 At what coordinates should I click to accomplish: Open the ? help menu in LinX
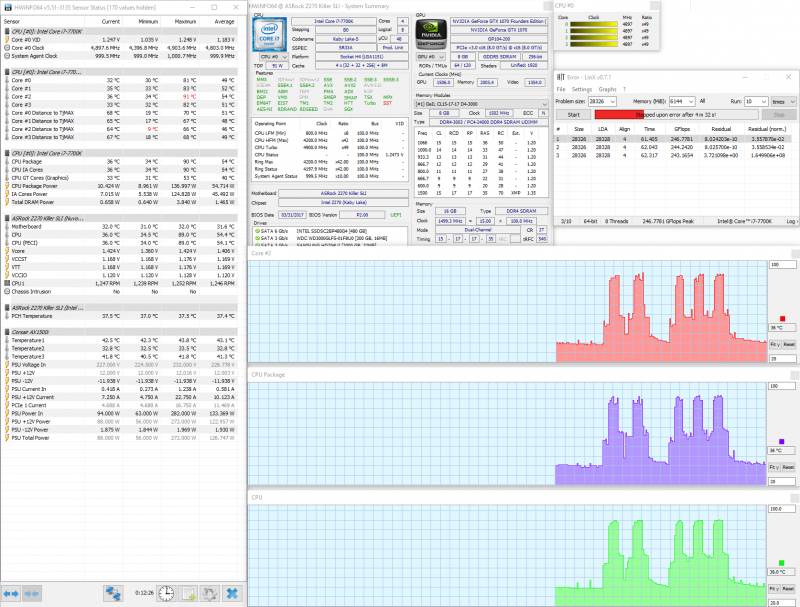click(x=624, y=89)
